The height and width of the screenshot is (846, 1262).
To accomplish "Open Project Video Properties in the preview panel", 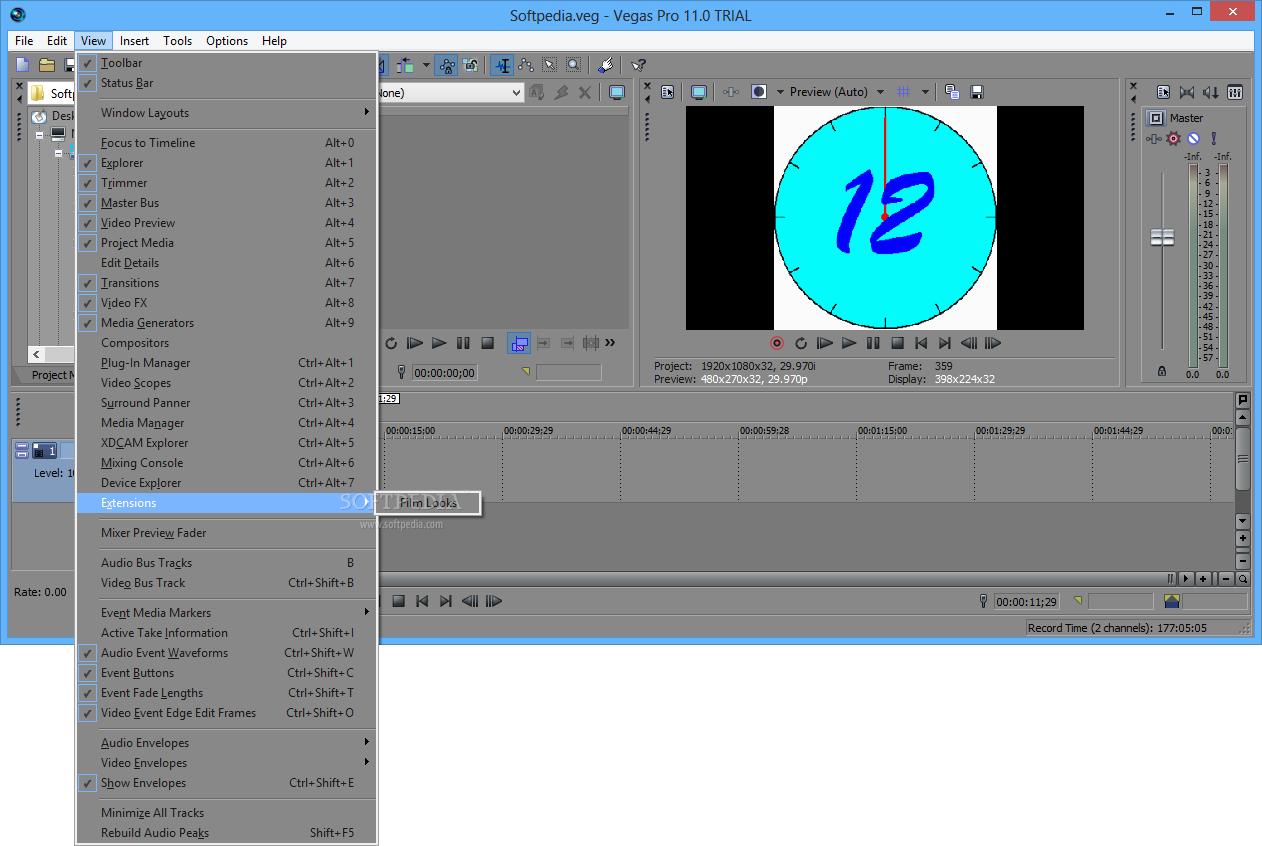I will point(667,92).
